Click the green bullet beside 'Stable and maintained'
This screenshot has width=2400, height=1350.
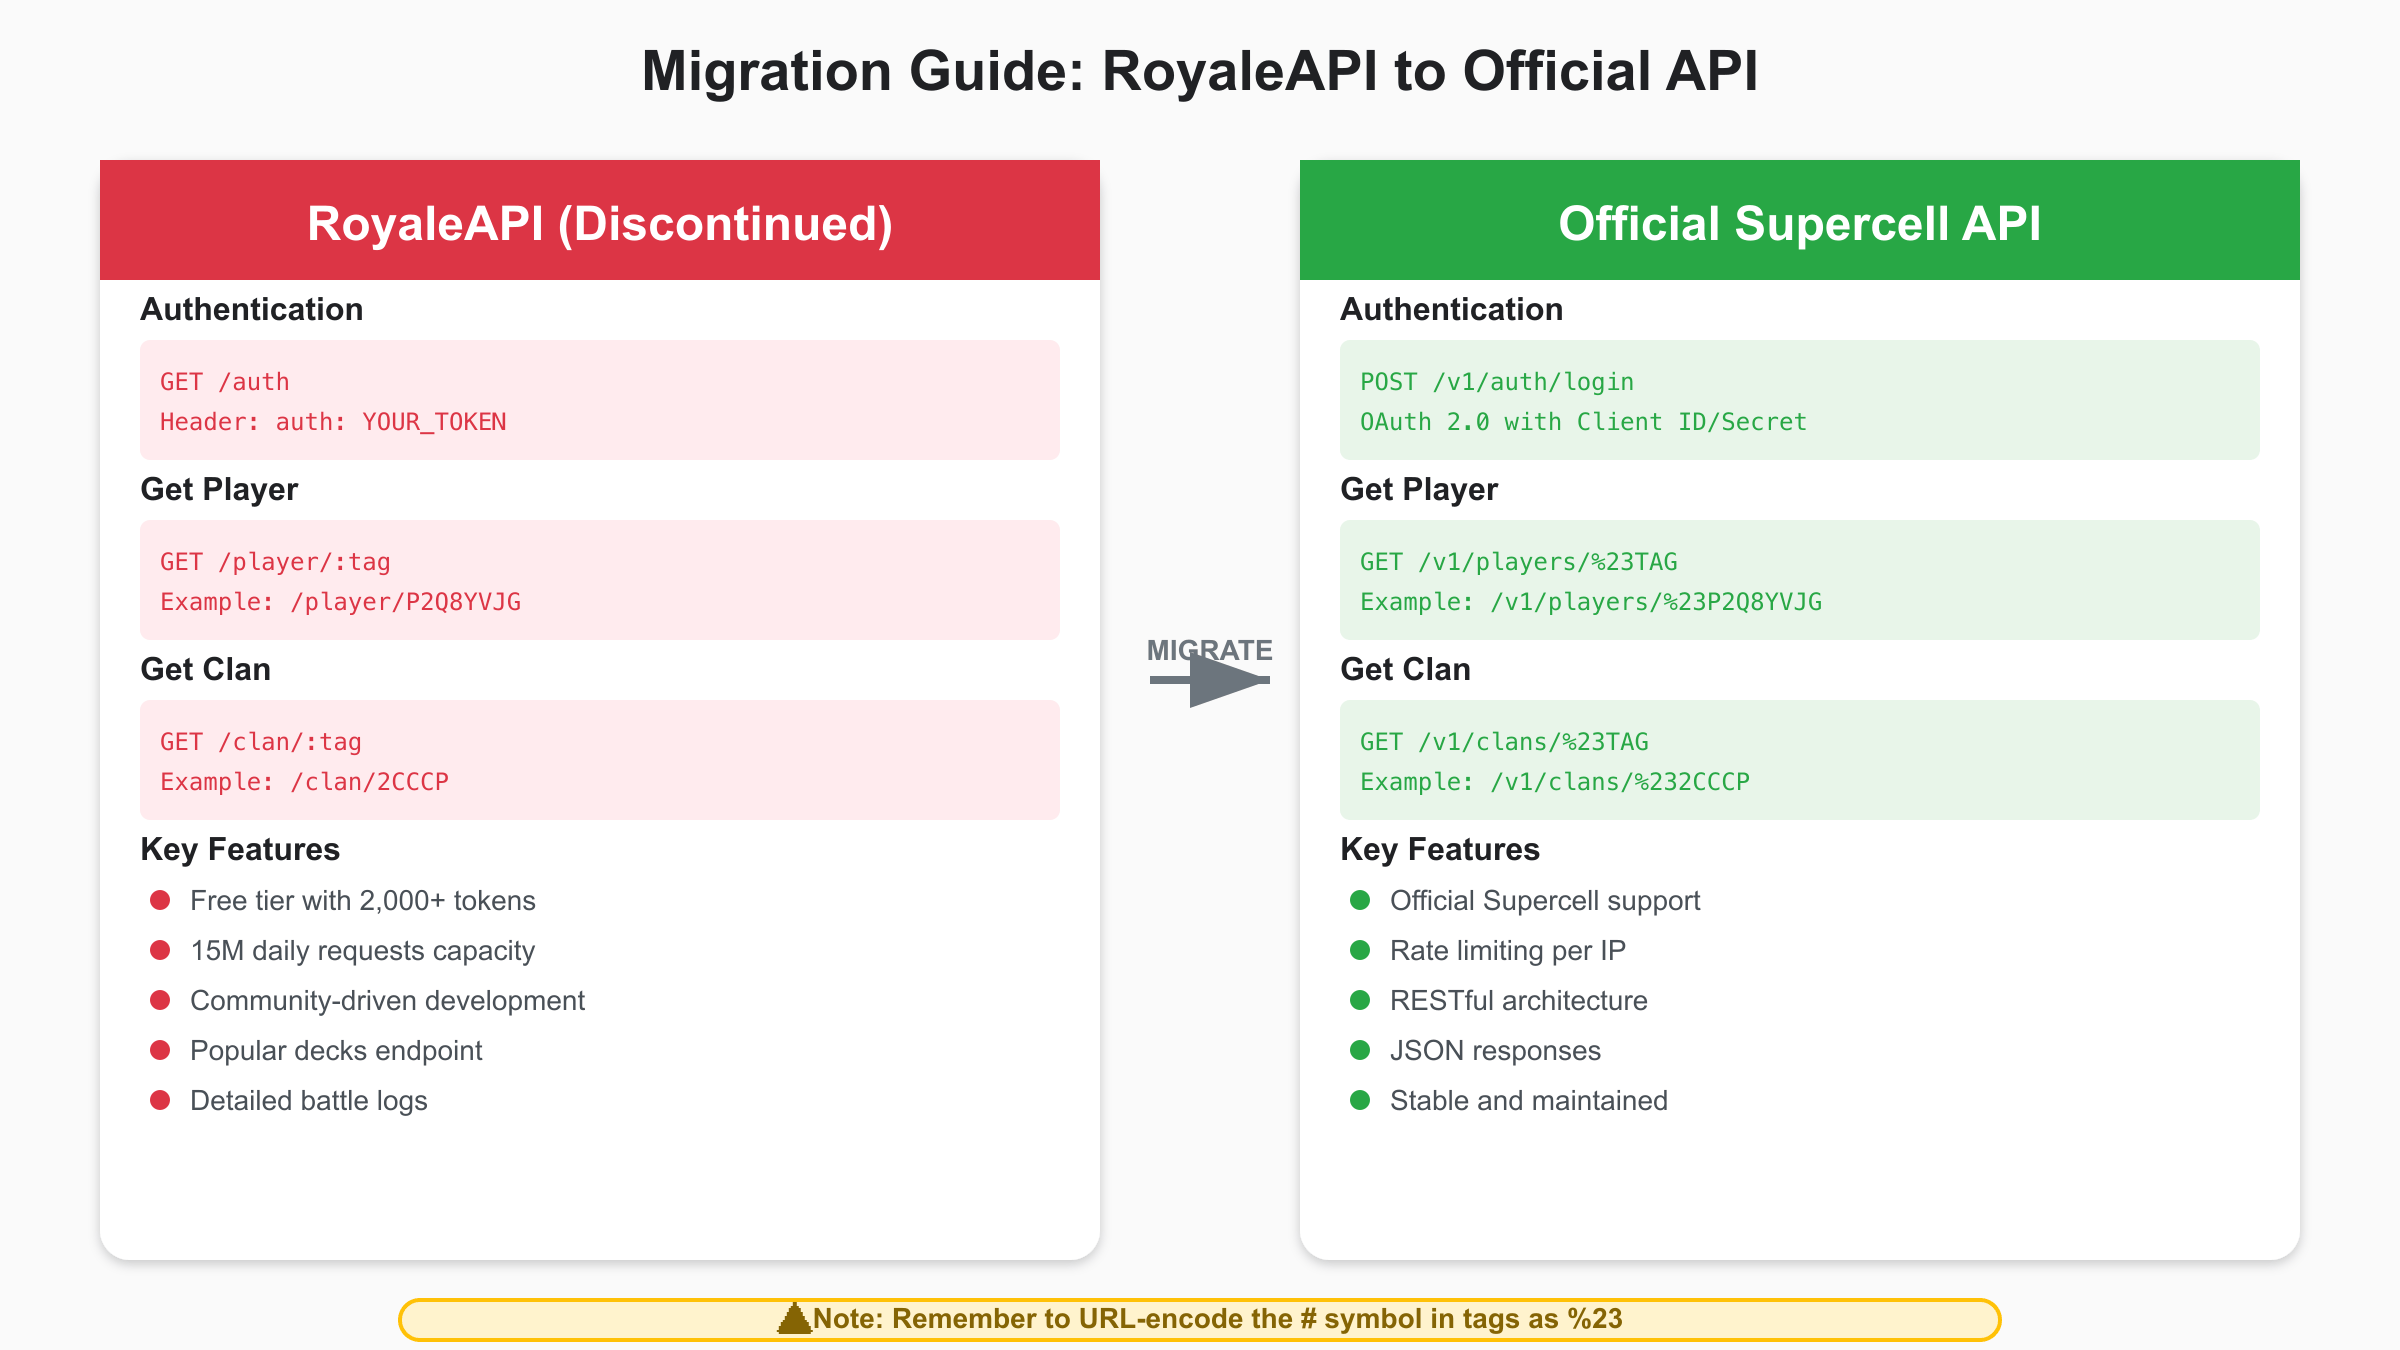click(1360, 1100)
